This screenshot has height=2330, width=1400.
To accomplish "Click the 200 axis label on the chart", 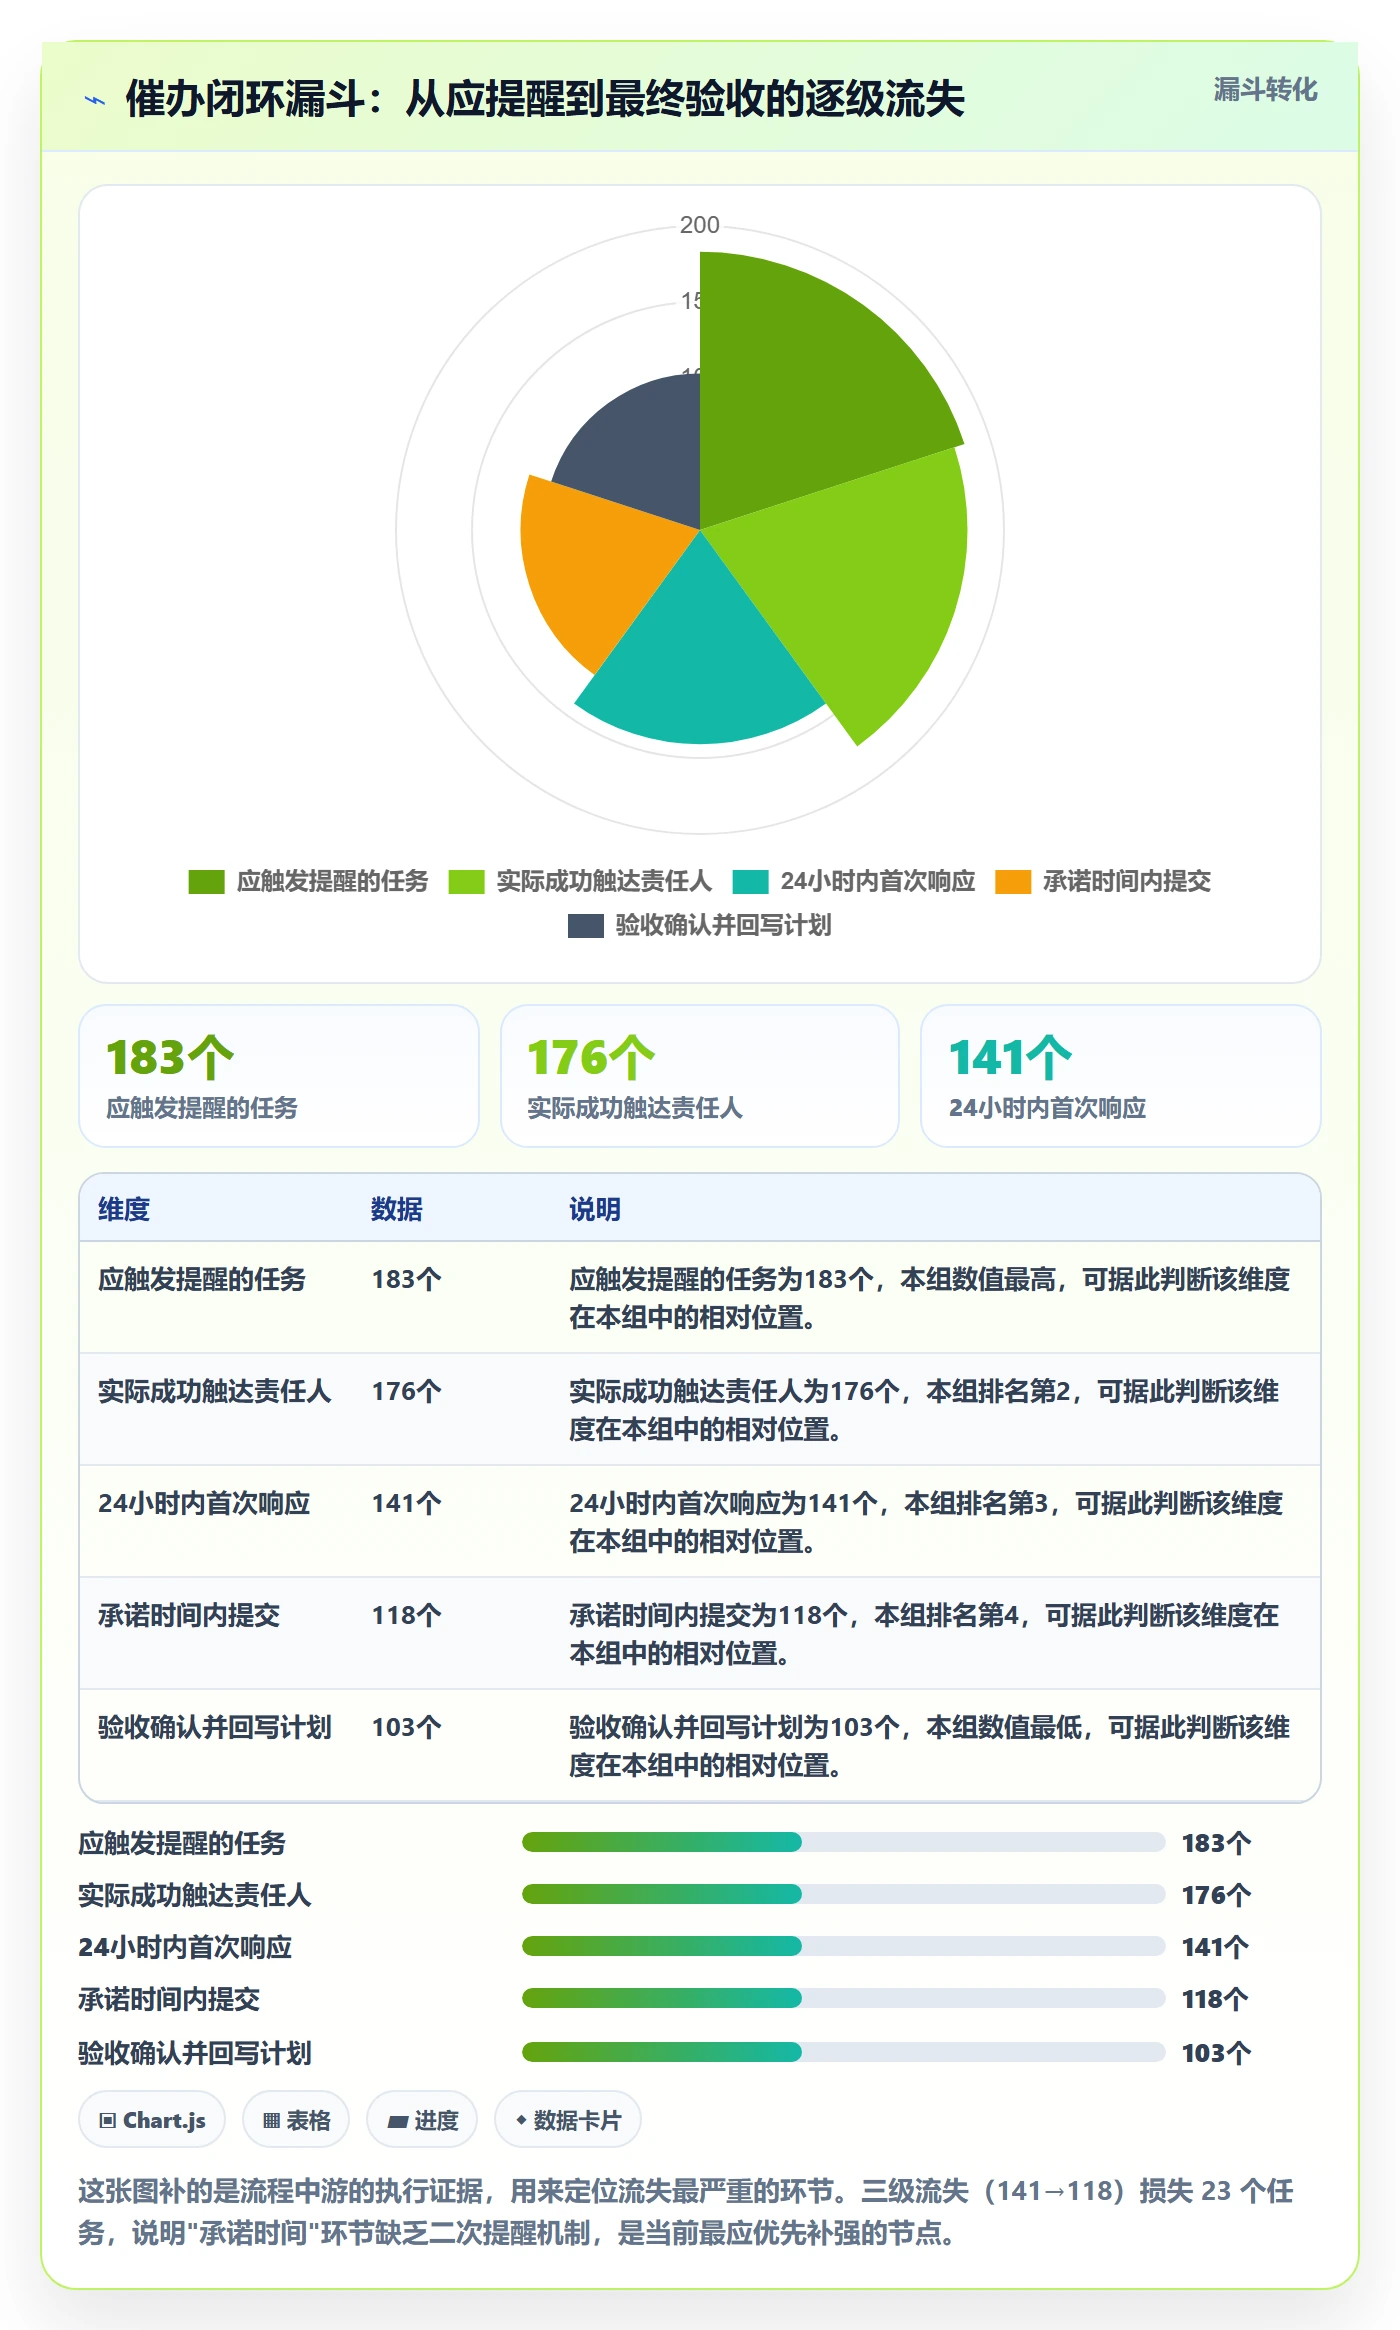I will click(x=700, y=225).
